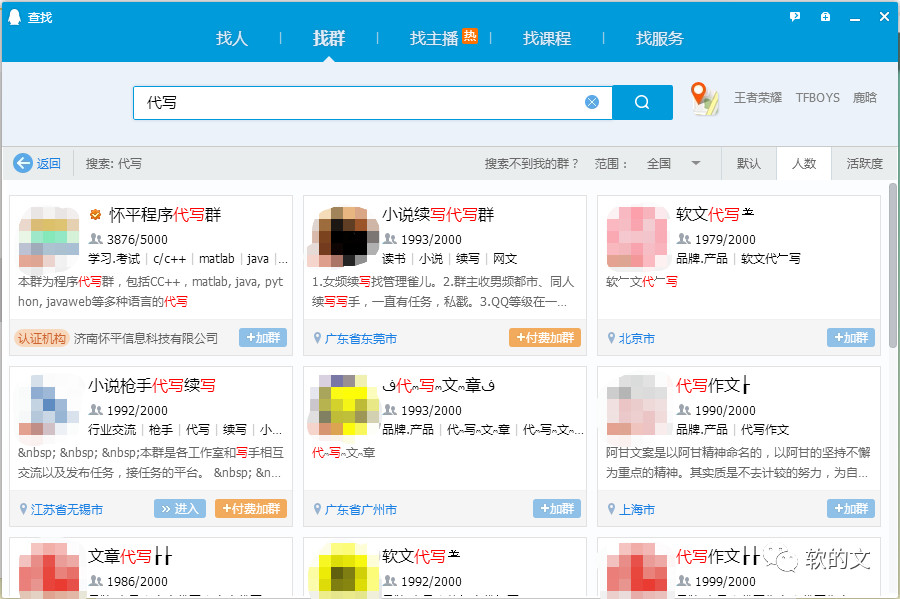This screenshot has height=599, width=900.
Task: Click location pin icon beside 上海市
Action: click(611, 509)
